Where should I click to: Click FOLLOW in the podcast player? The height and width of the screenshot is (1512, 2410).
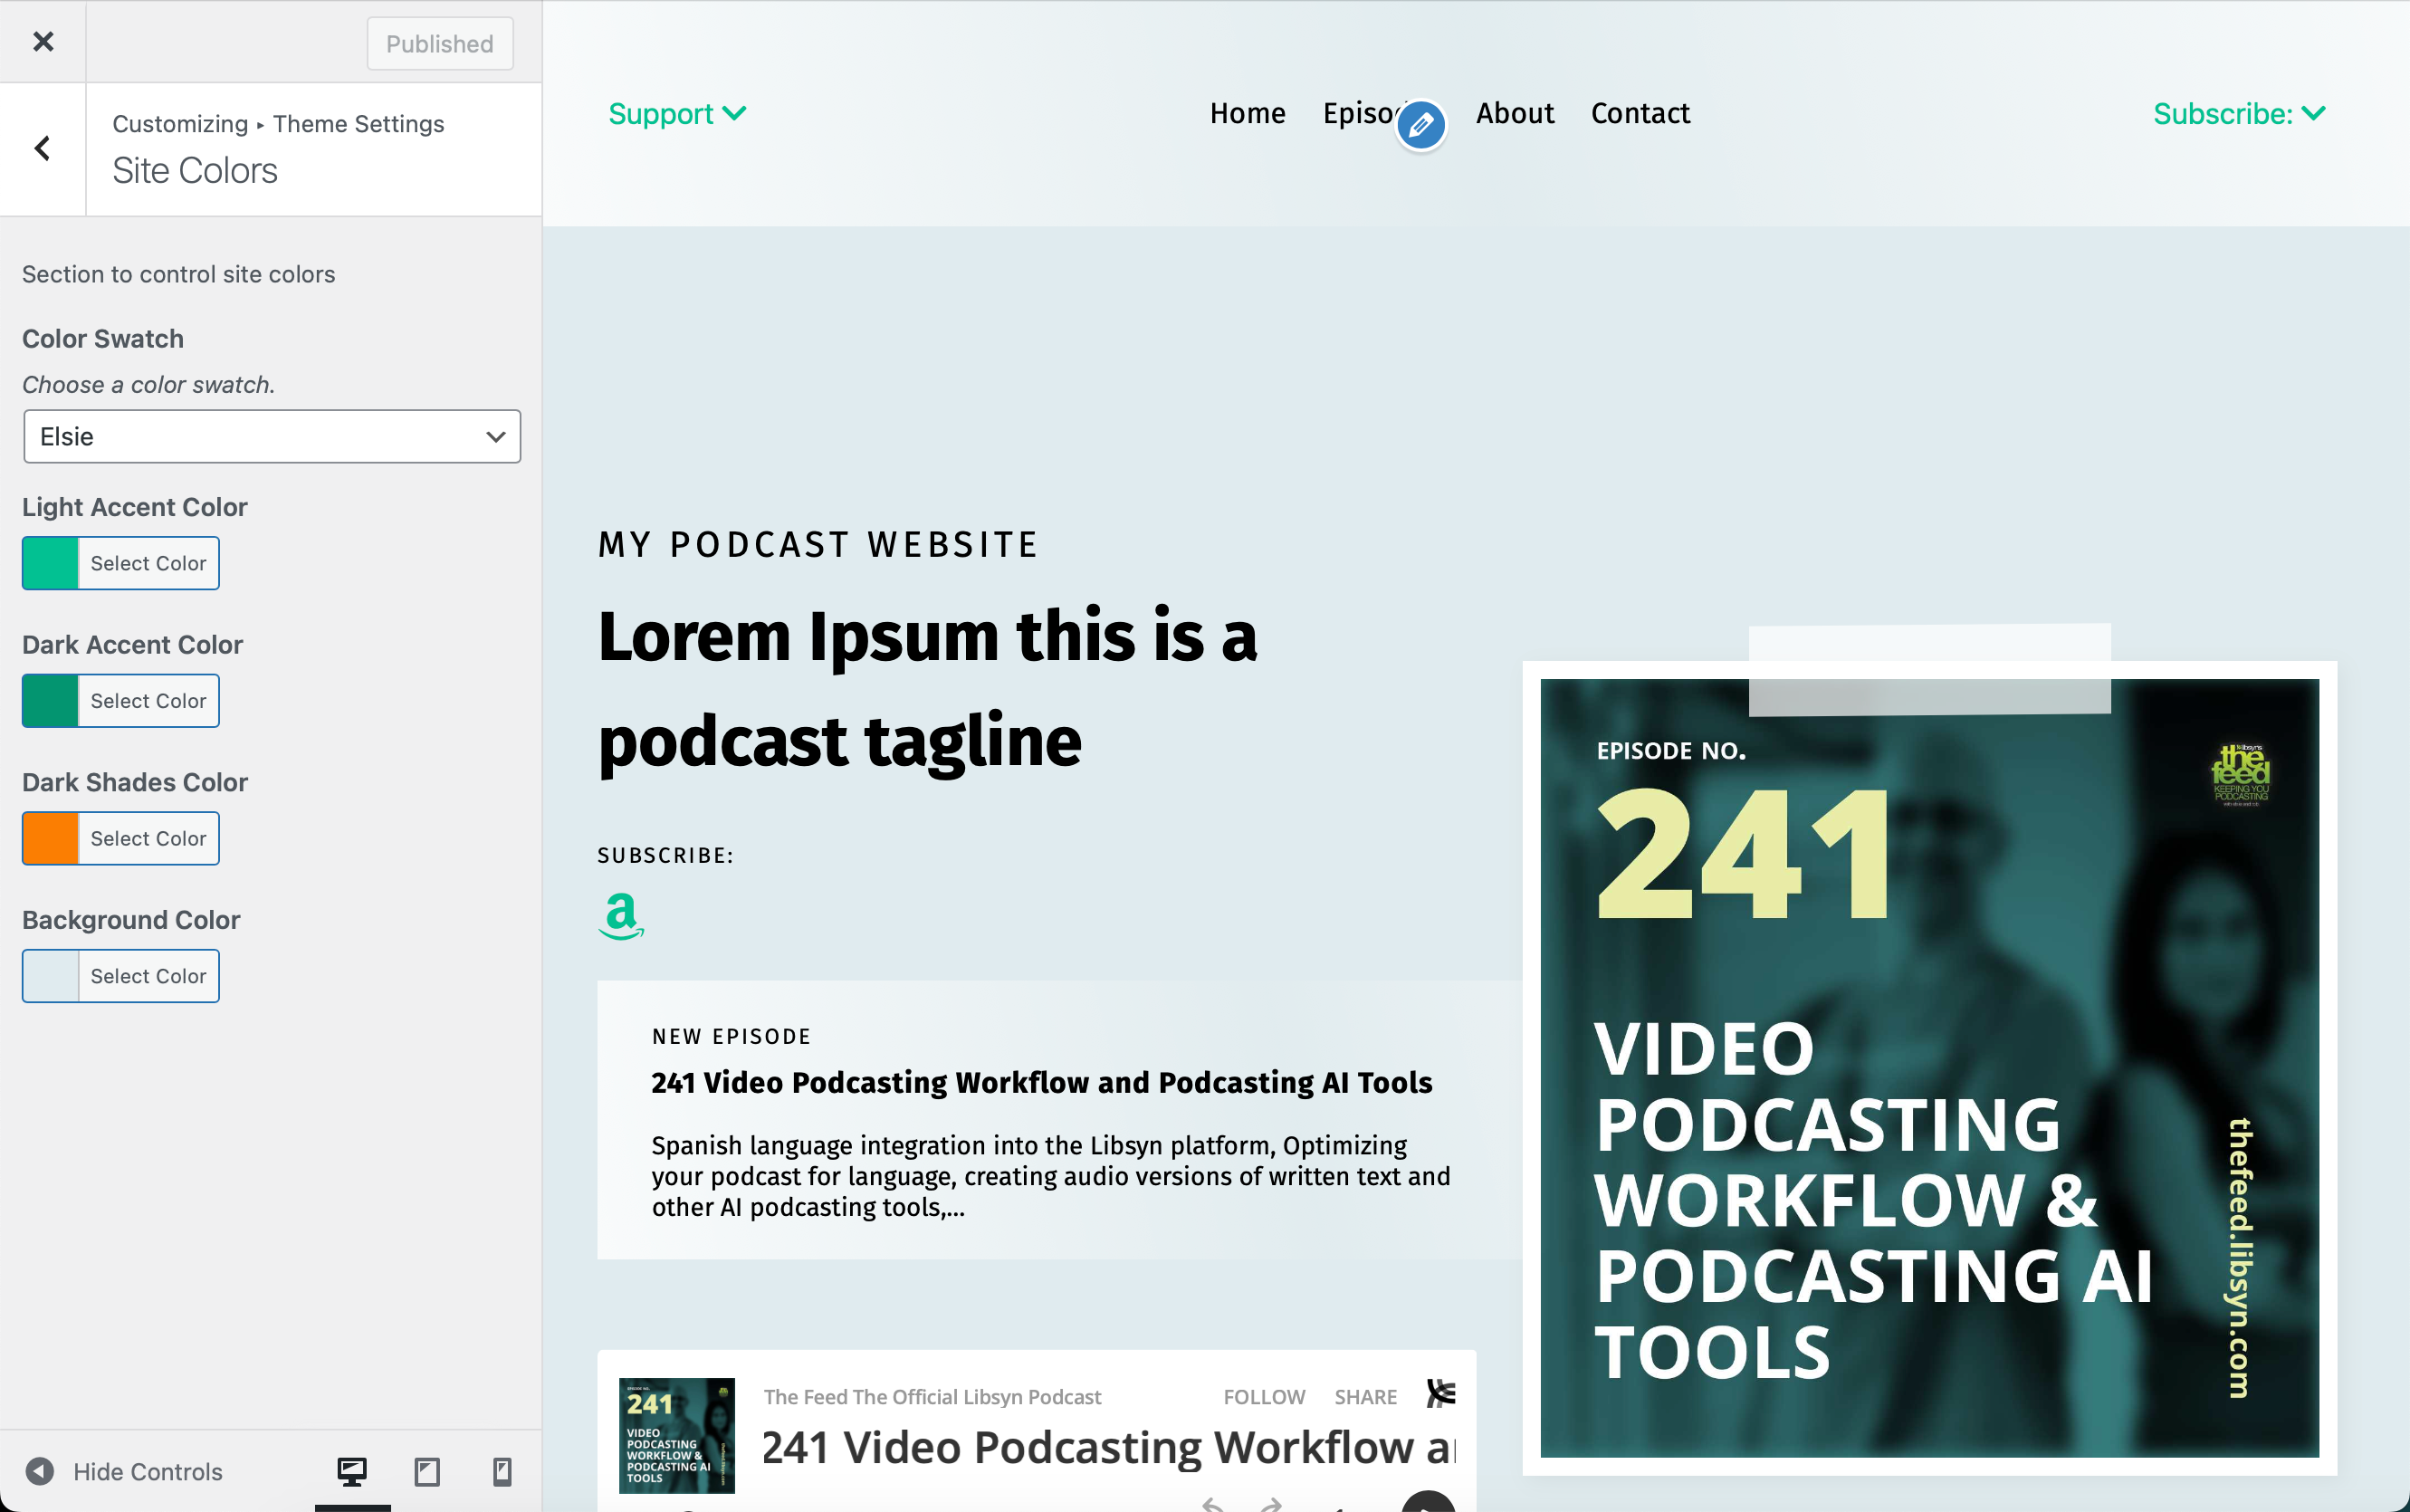[x=1264, y=1396]
